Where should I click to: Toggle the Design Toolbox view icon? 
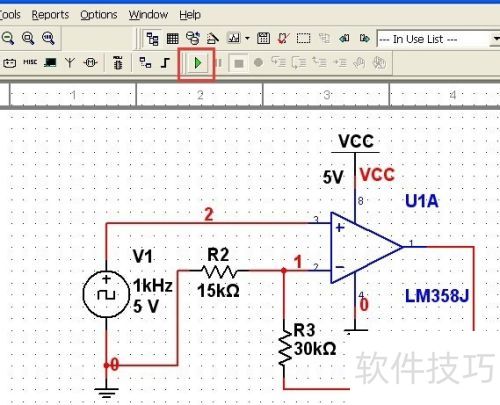(152, 39)
